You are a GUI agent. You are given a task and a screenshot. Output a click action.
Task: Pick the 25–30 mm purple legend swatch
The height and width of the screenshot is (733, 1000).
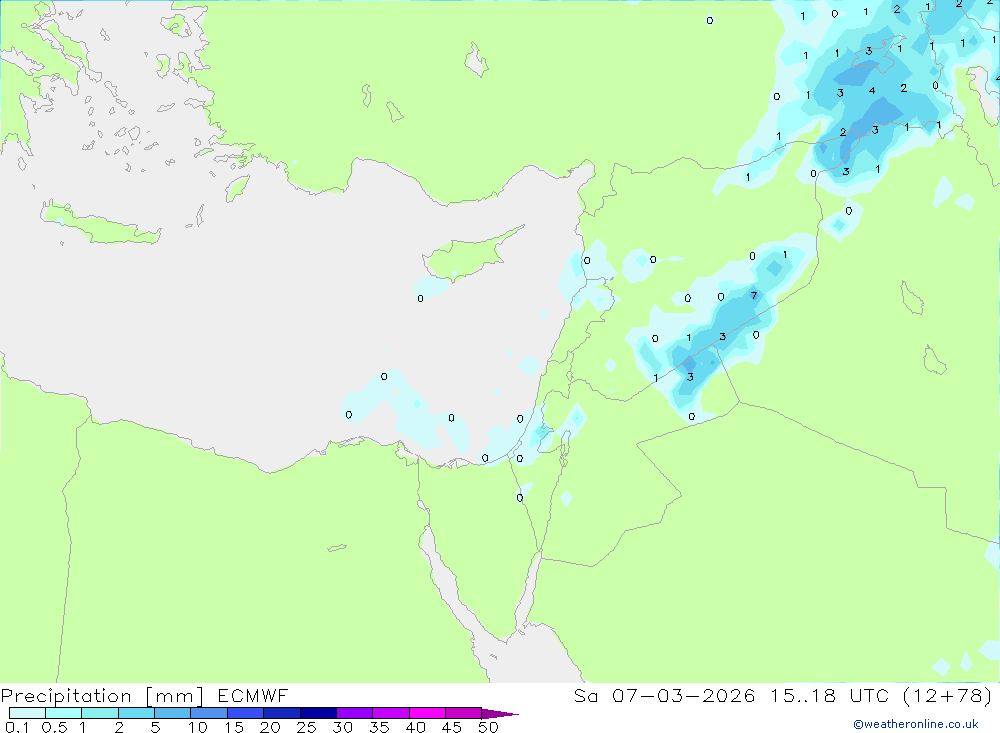318,713
